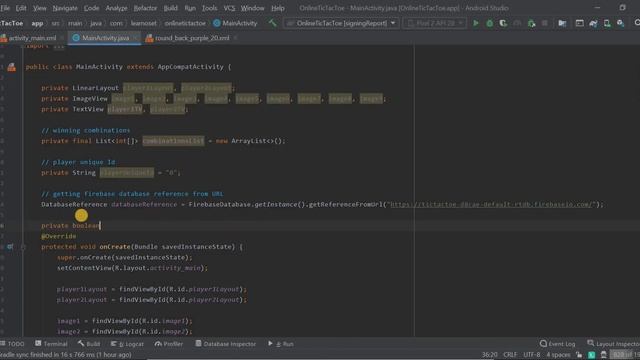The height and width of the screenshot is (360, 640).
Task: Run the app with green play button
Action: tap(476, 23)
